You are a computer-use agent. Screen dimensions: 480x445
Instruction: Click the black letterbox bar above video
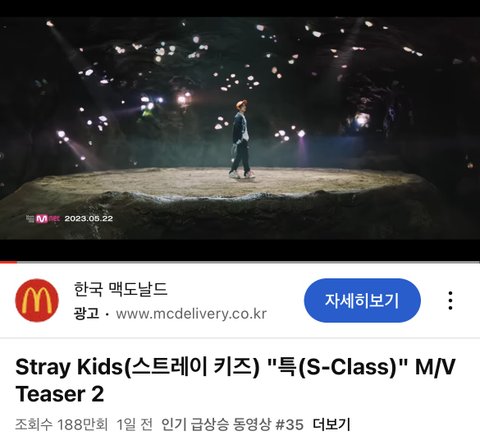(240, 8)
